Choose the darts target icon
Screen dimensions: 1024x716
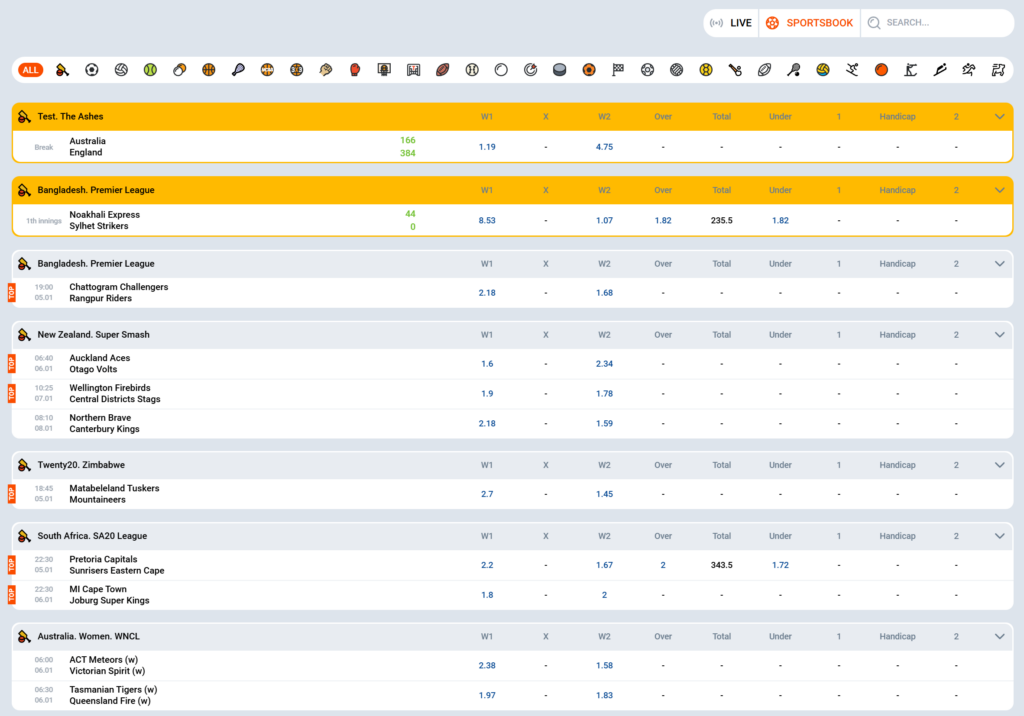(x=530, y=70)
